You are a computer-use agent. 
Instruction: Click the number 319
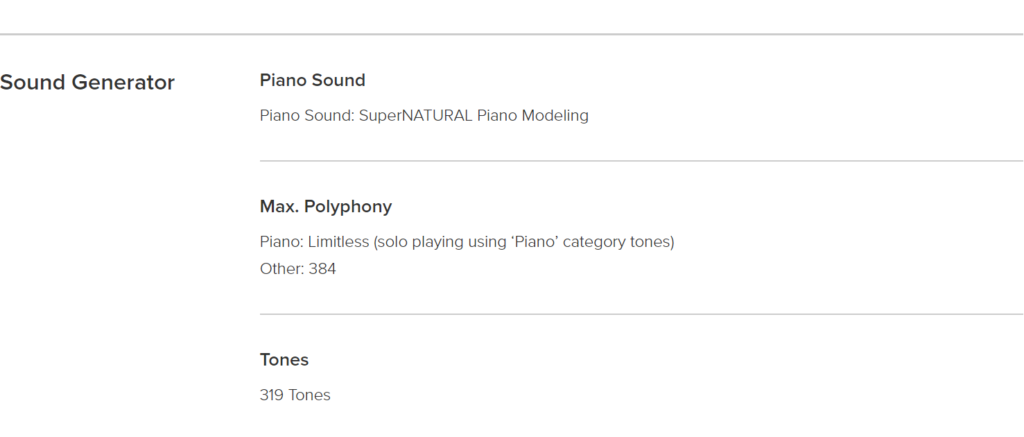272,395
